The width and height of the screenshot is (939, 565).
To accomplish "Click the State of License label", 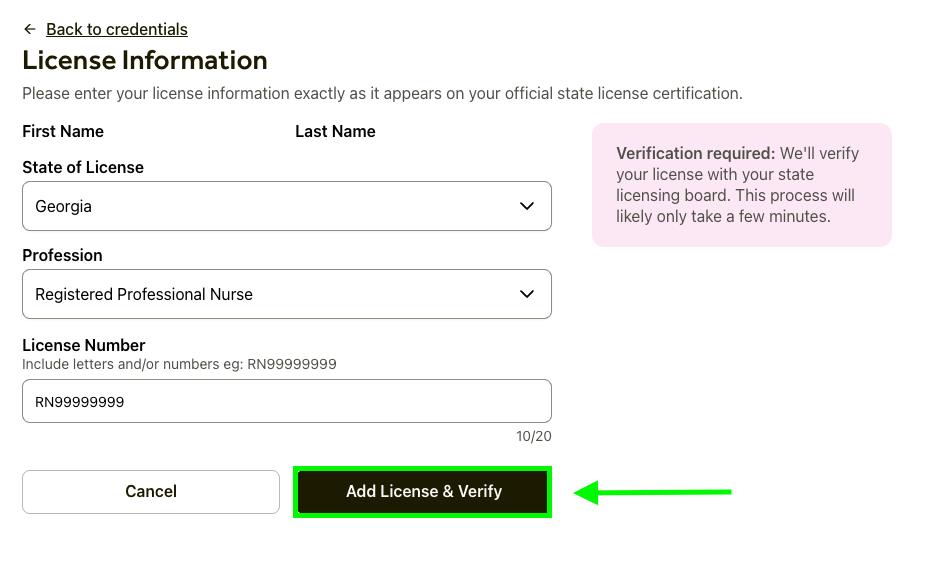I will coord(83,167).
